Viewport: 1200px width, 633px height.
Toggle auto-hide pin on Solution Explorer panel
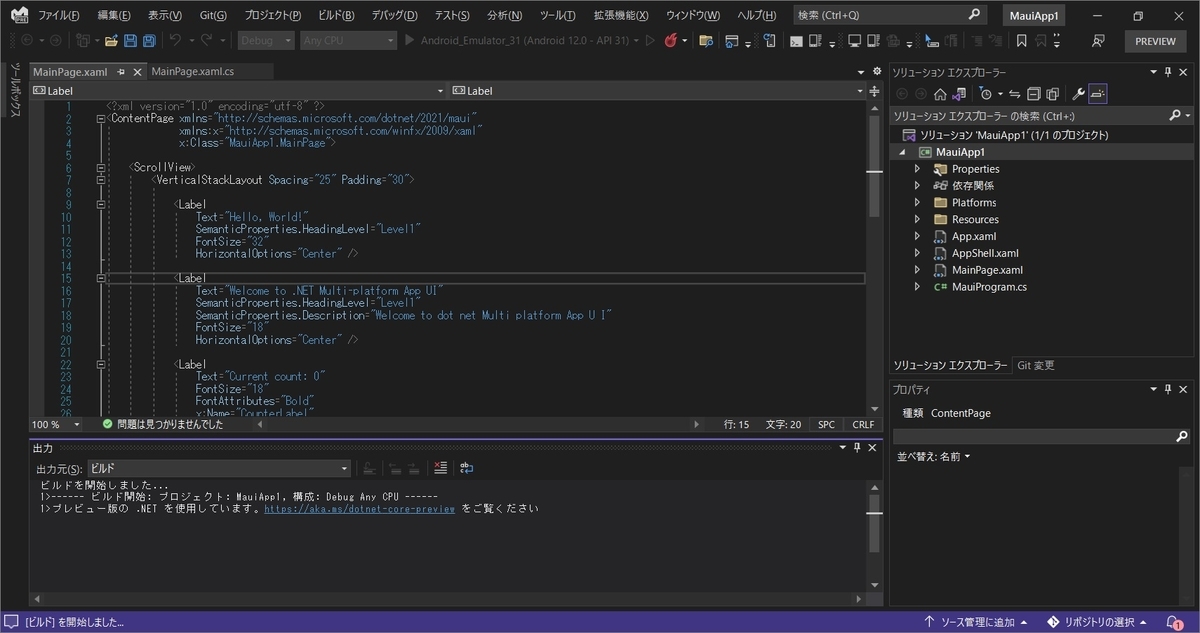(x=1167, y=72)
